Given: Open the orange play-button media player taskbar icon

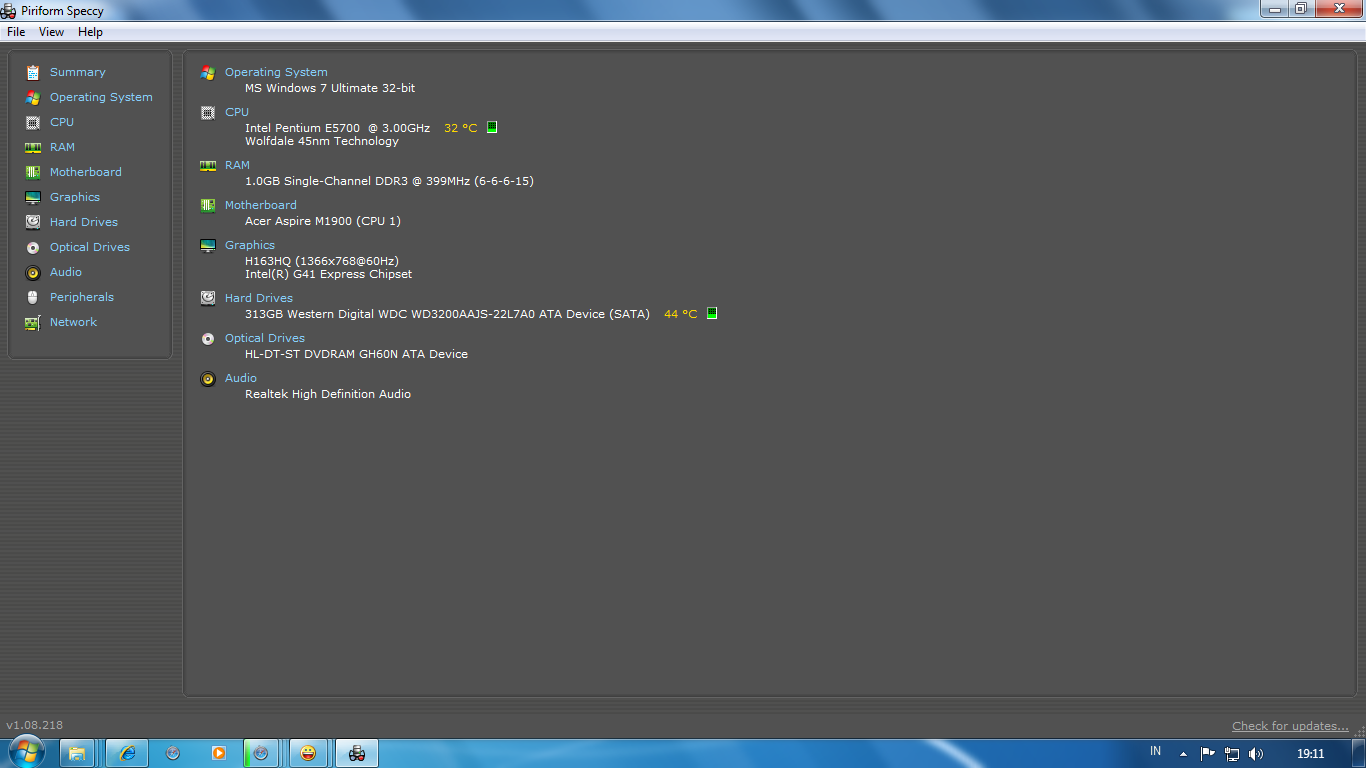Looking at the screenshot, I should (x=219, y=753).
